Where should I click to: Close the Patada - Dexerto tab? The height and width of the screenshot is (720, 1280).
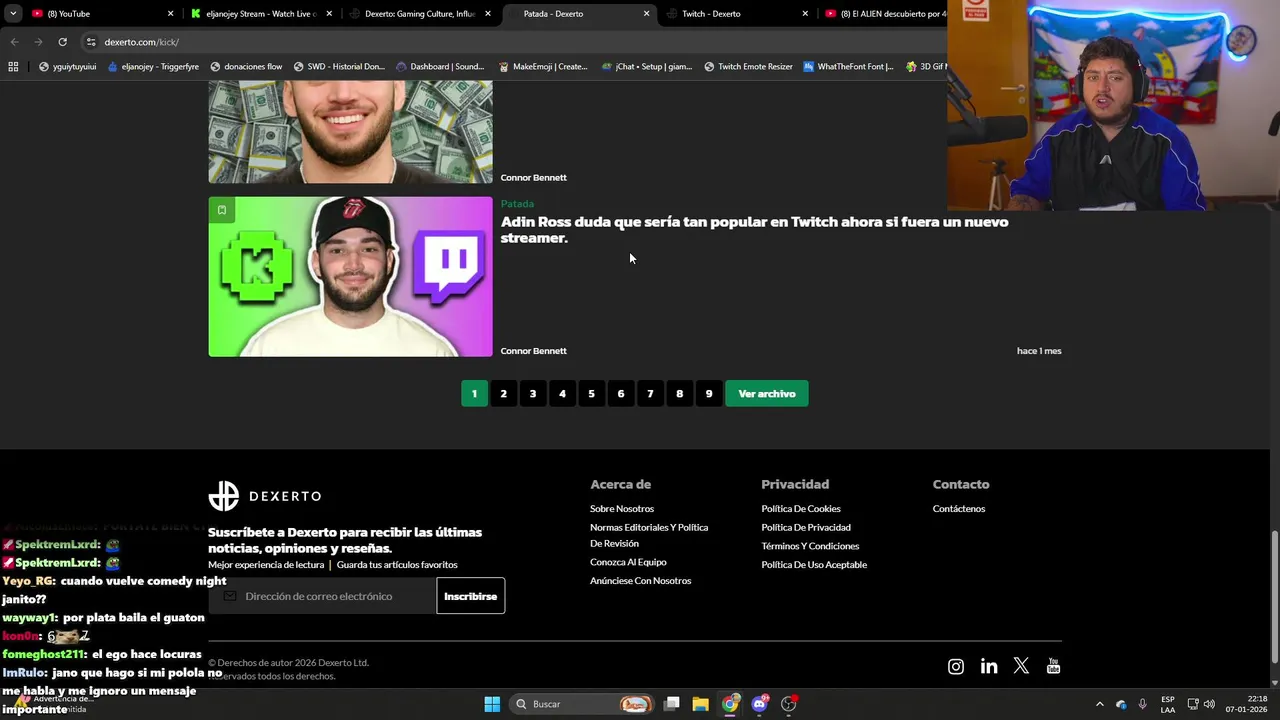[646, 14]
